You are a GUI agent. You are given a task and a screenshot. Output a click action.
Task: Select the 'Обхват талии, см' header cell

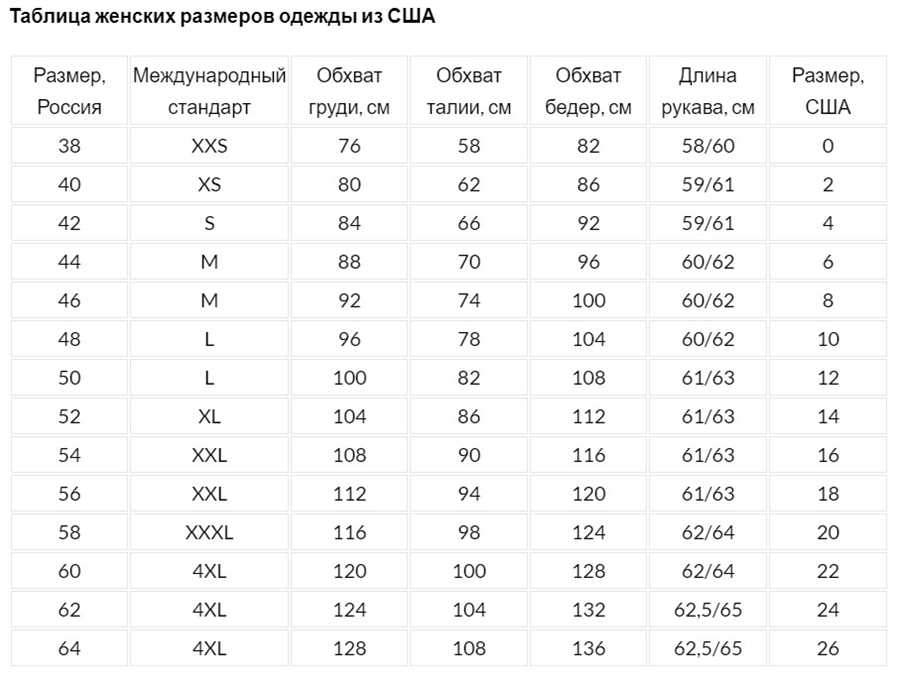tap(469, 91)
